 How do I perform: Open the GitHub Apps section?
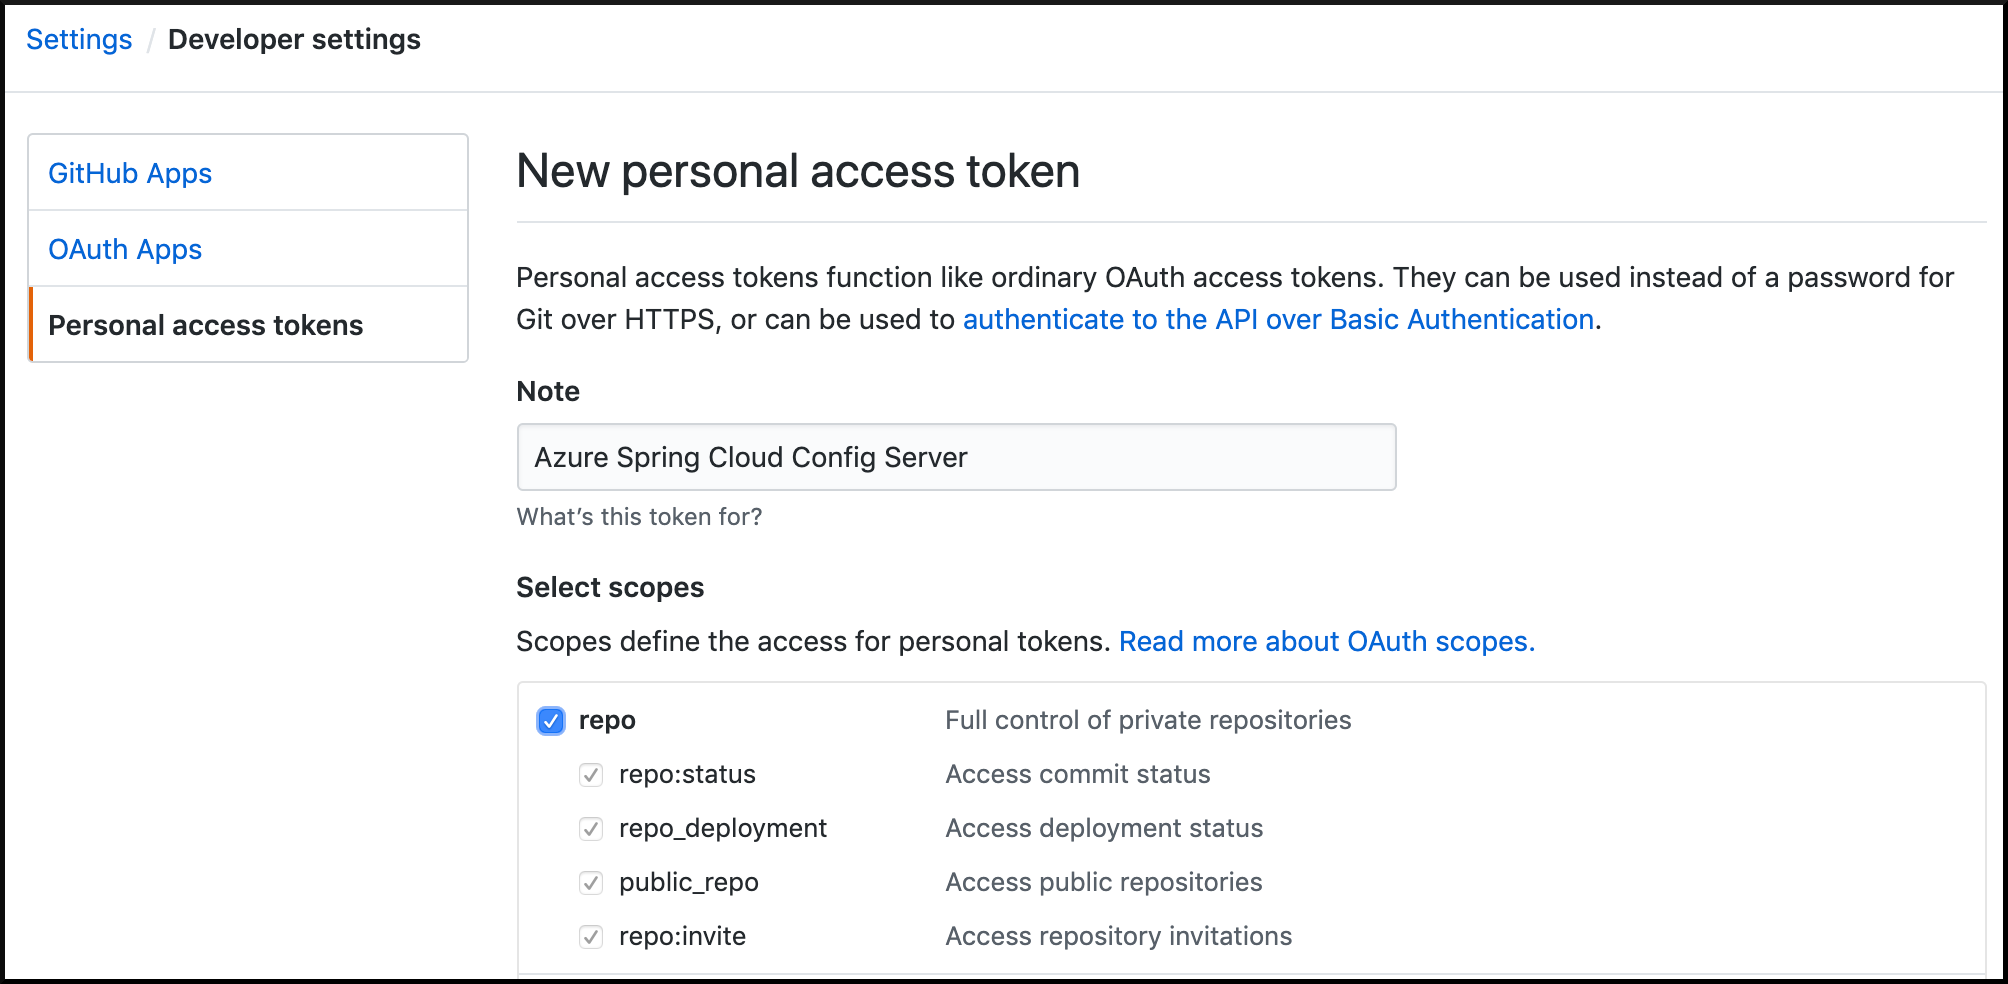[x=130, y=173]
